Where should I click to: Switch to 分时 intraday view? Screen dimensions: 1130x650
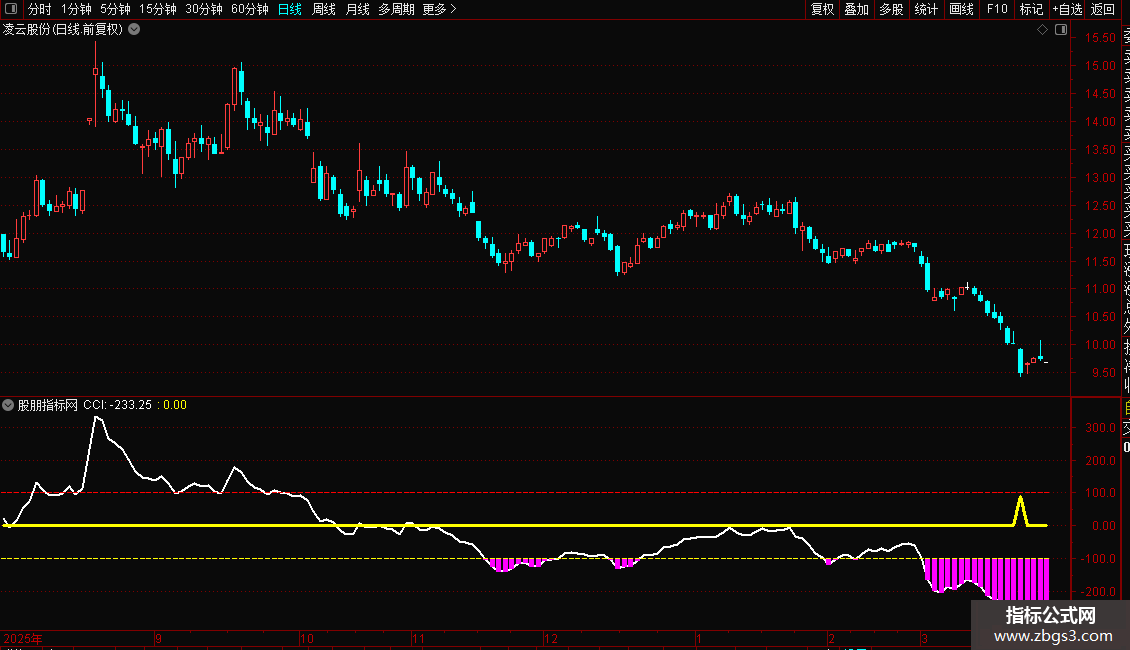(40, 9)
